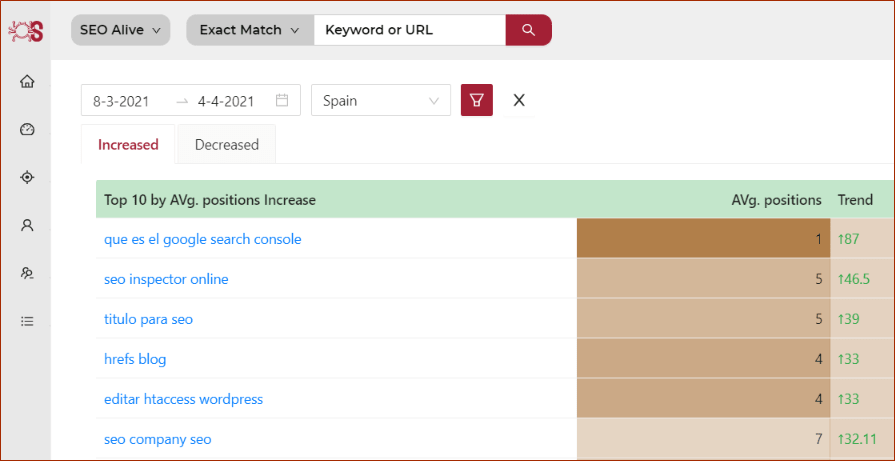Open the users group sidebar icon
This screenshot has width=895, height=461.
pyautogui.click(x=27, y=273)
